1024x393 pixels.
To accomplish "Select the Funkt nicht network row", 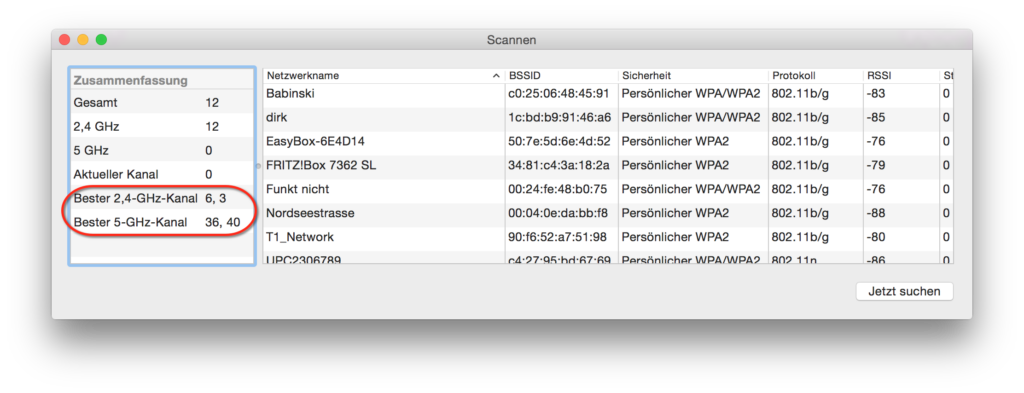I will (x=607, y=189).
